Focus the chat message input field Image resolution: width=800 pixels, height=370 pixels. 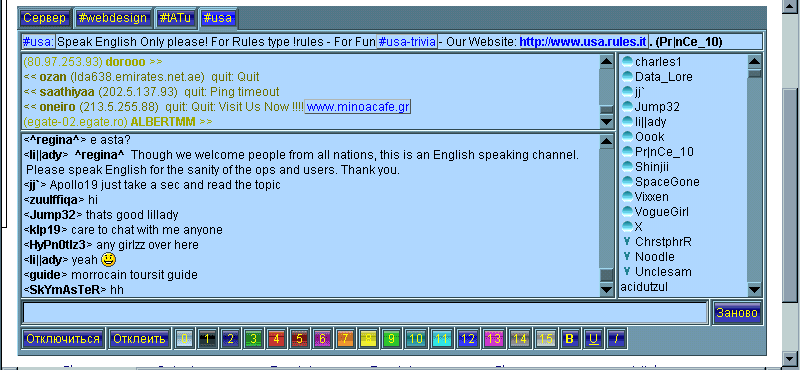pyautogui.click(x=364, y=313)
